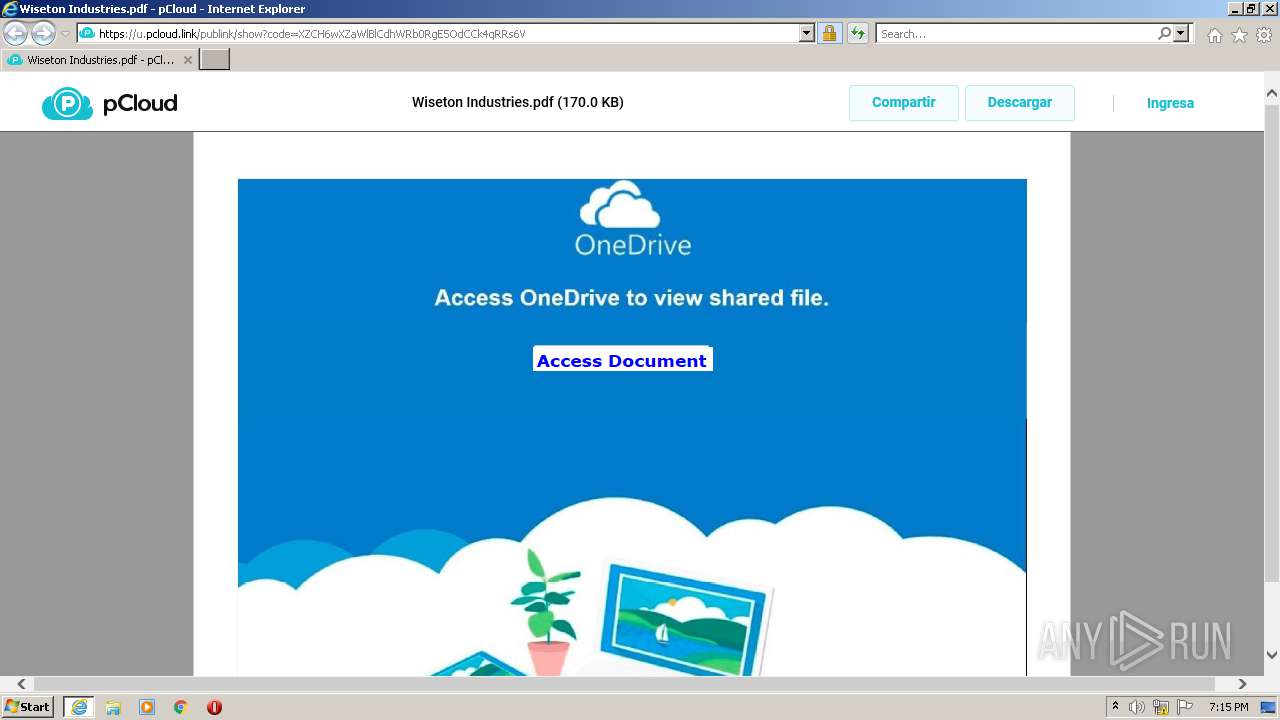Click the Ingresa link
The image size is (1280, 720).
(1170, 103)
